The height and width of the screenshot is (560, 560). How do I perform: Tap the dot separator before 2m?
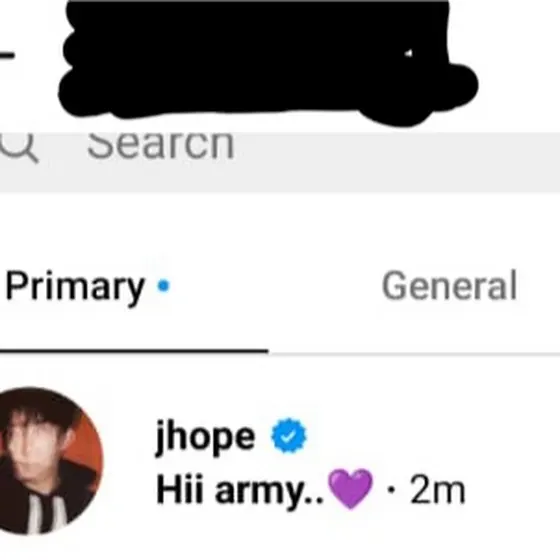(x=391, y=490)
